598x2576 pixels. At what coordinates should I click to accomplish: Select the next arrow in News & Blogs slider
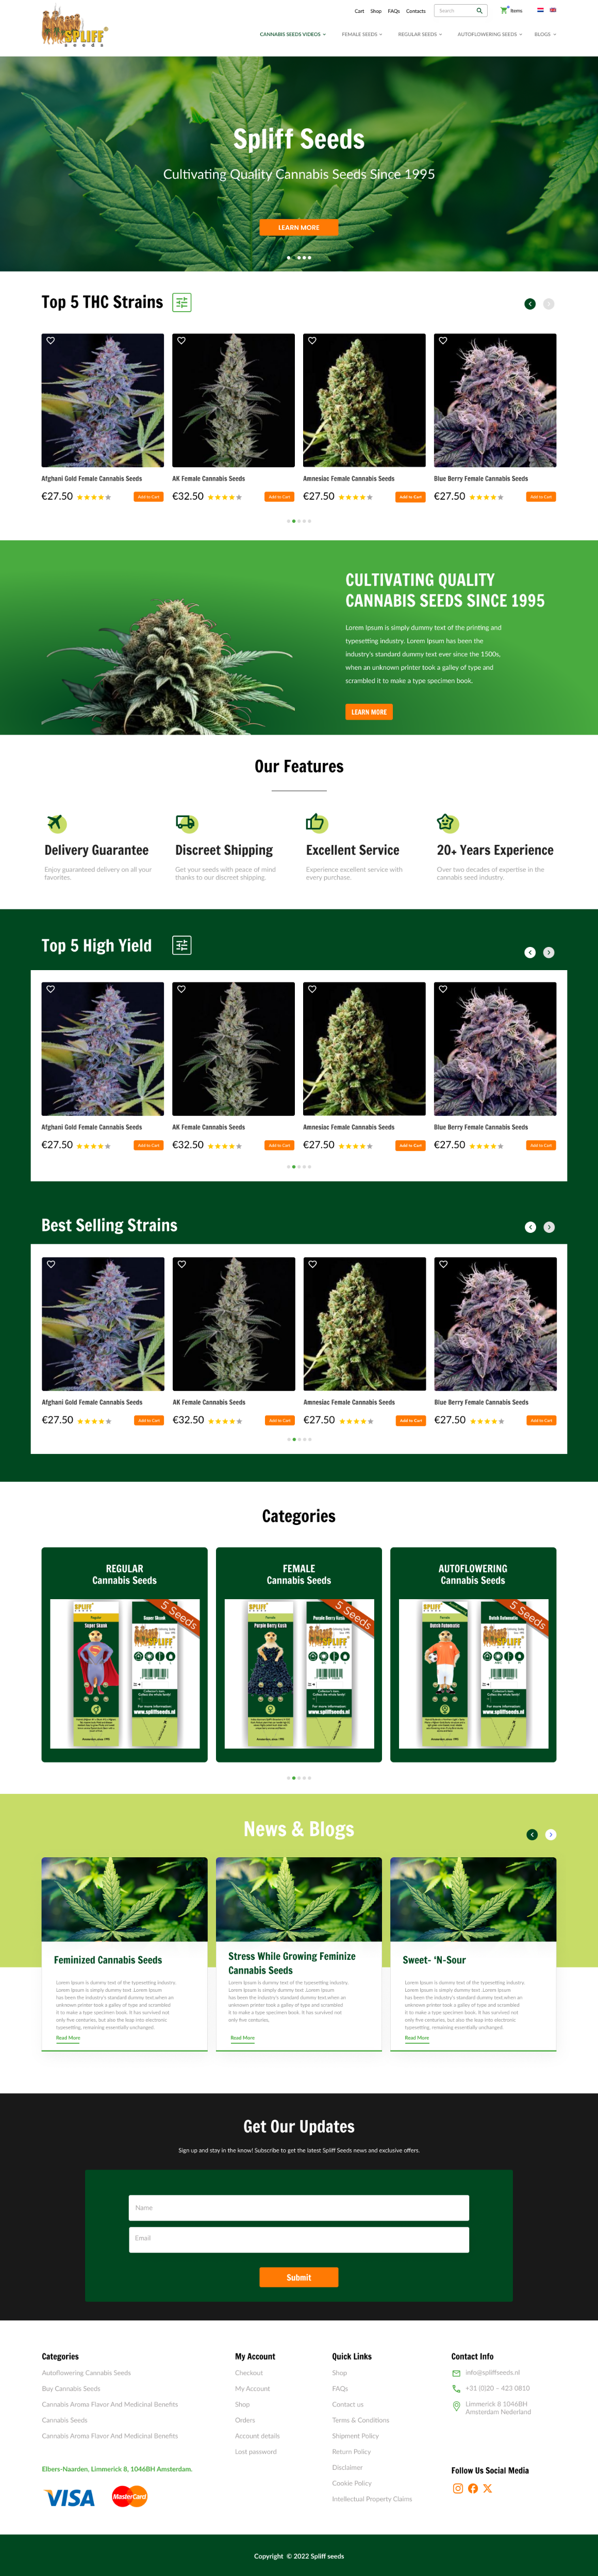(551, 1834)
